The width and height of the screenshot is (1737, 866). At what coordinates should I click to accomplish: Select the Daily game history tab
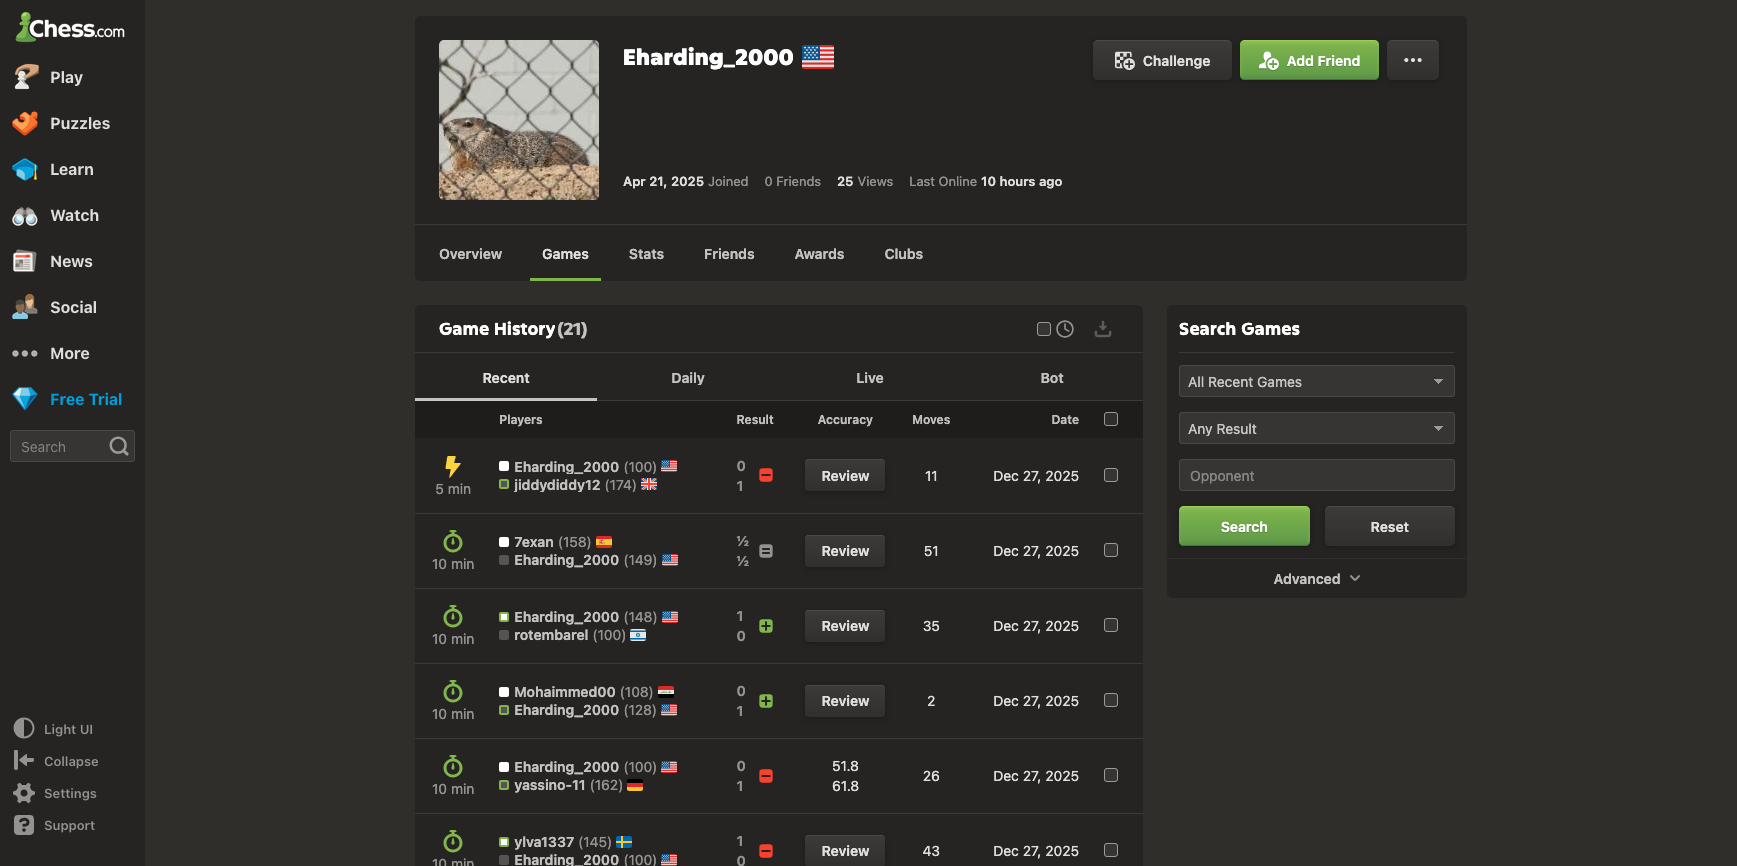click(x=687, y=378)
